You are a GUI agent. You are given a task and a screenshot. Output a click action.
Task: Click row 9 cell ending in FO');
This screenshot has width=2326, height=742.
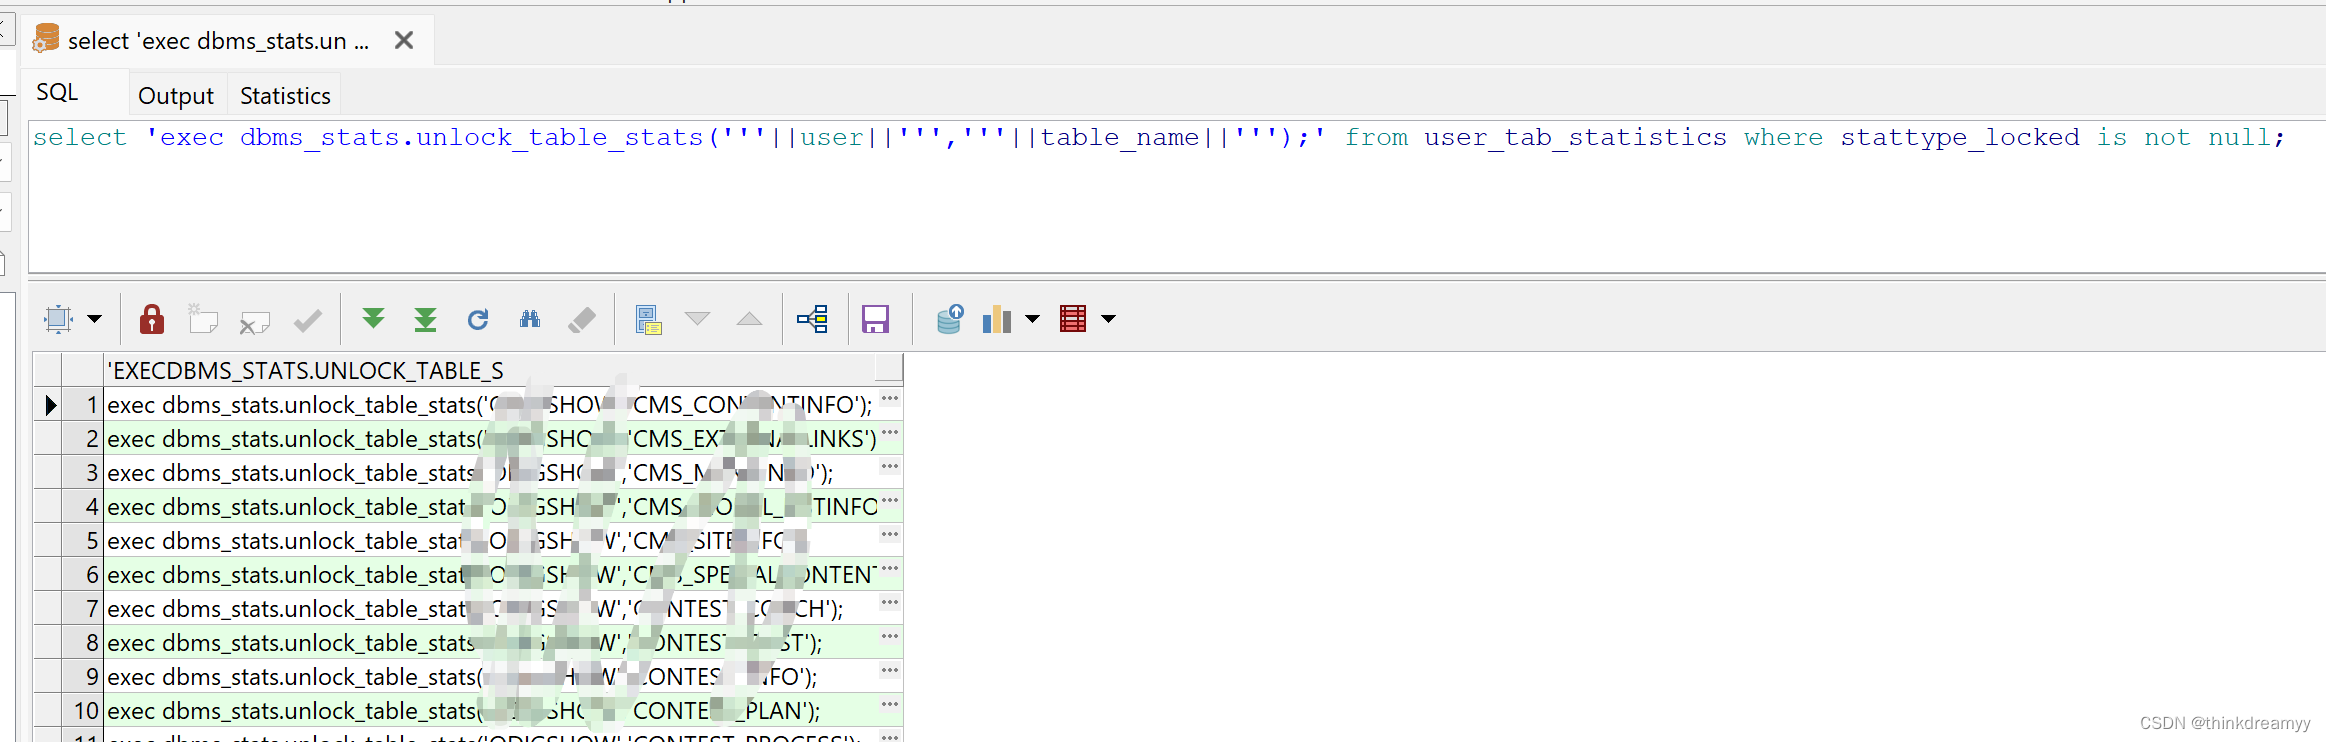(x=490, y=677)
